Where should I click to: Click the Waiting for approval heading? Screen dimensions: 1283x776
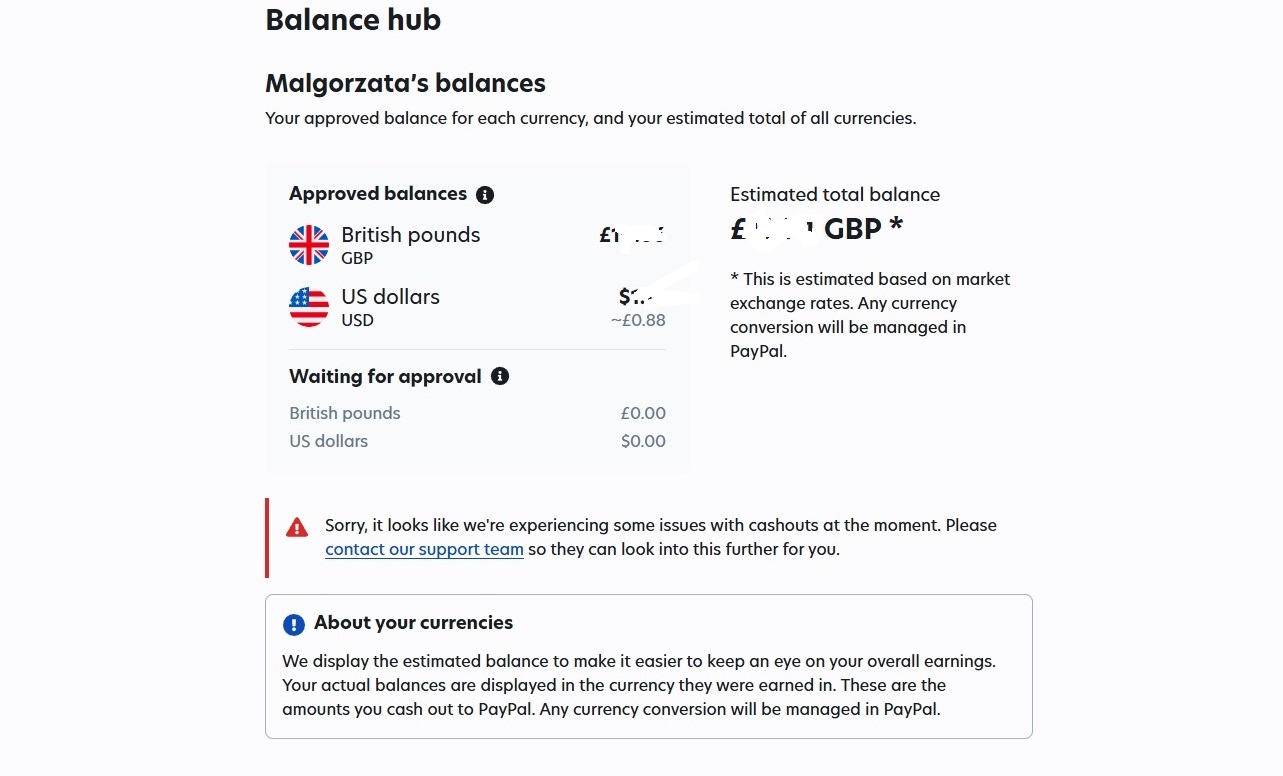pos(385,377)
